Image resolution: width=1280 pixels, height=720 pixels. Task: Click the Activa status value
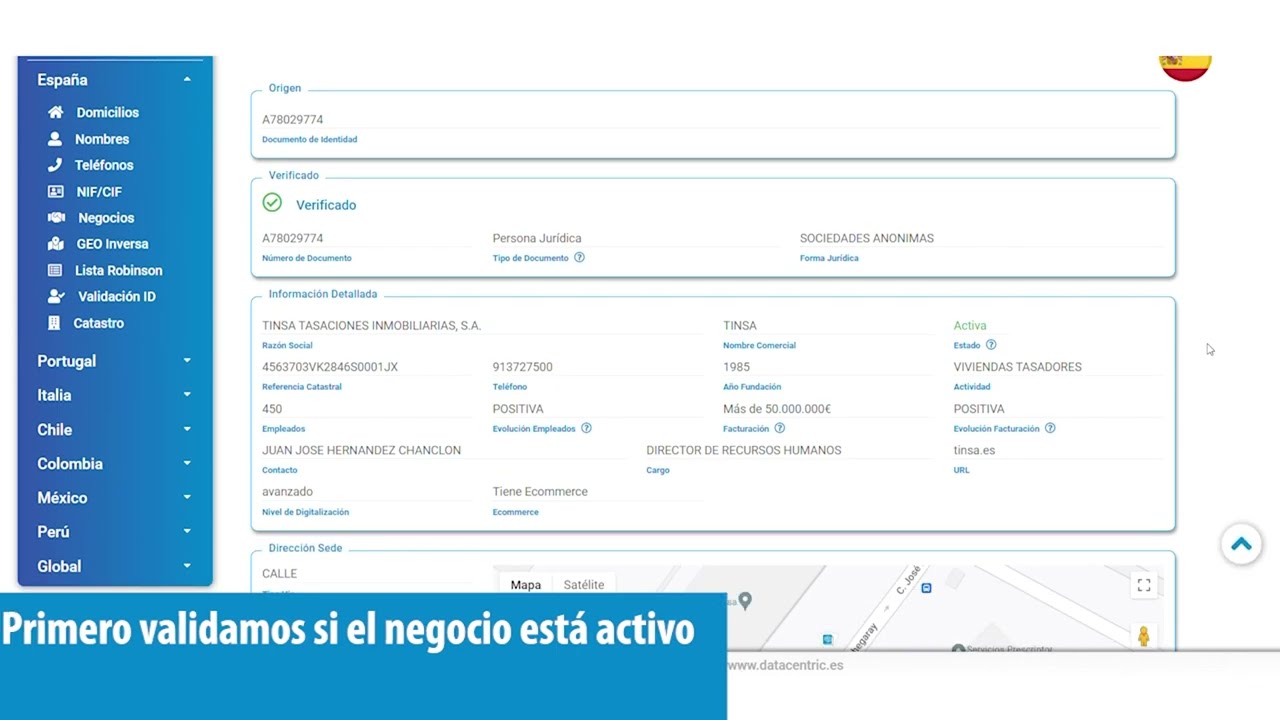click(x=970, y=325)
